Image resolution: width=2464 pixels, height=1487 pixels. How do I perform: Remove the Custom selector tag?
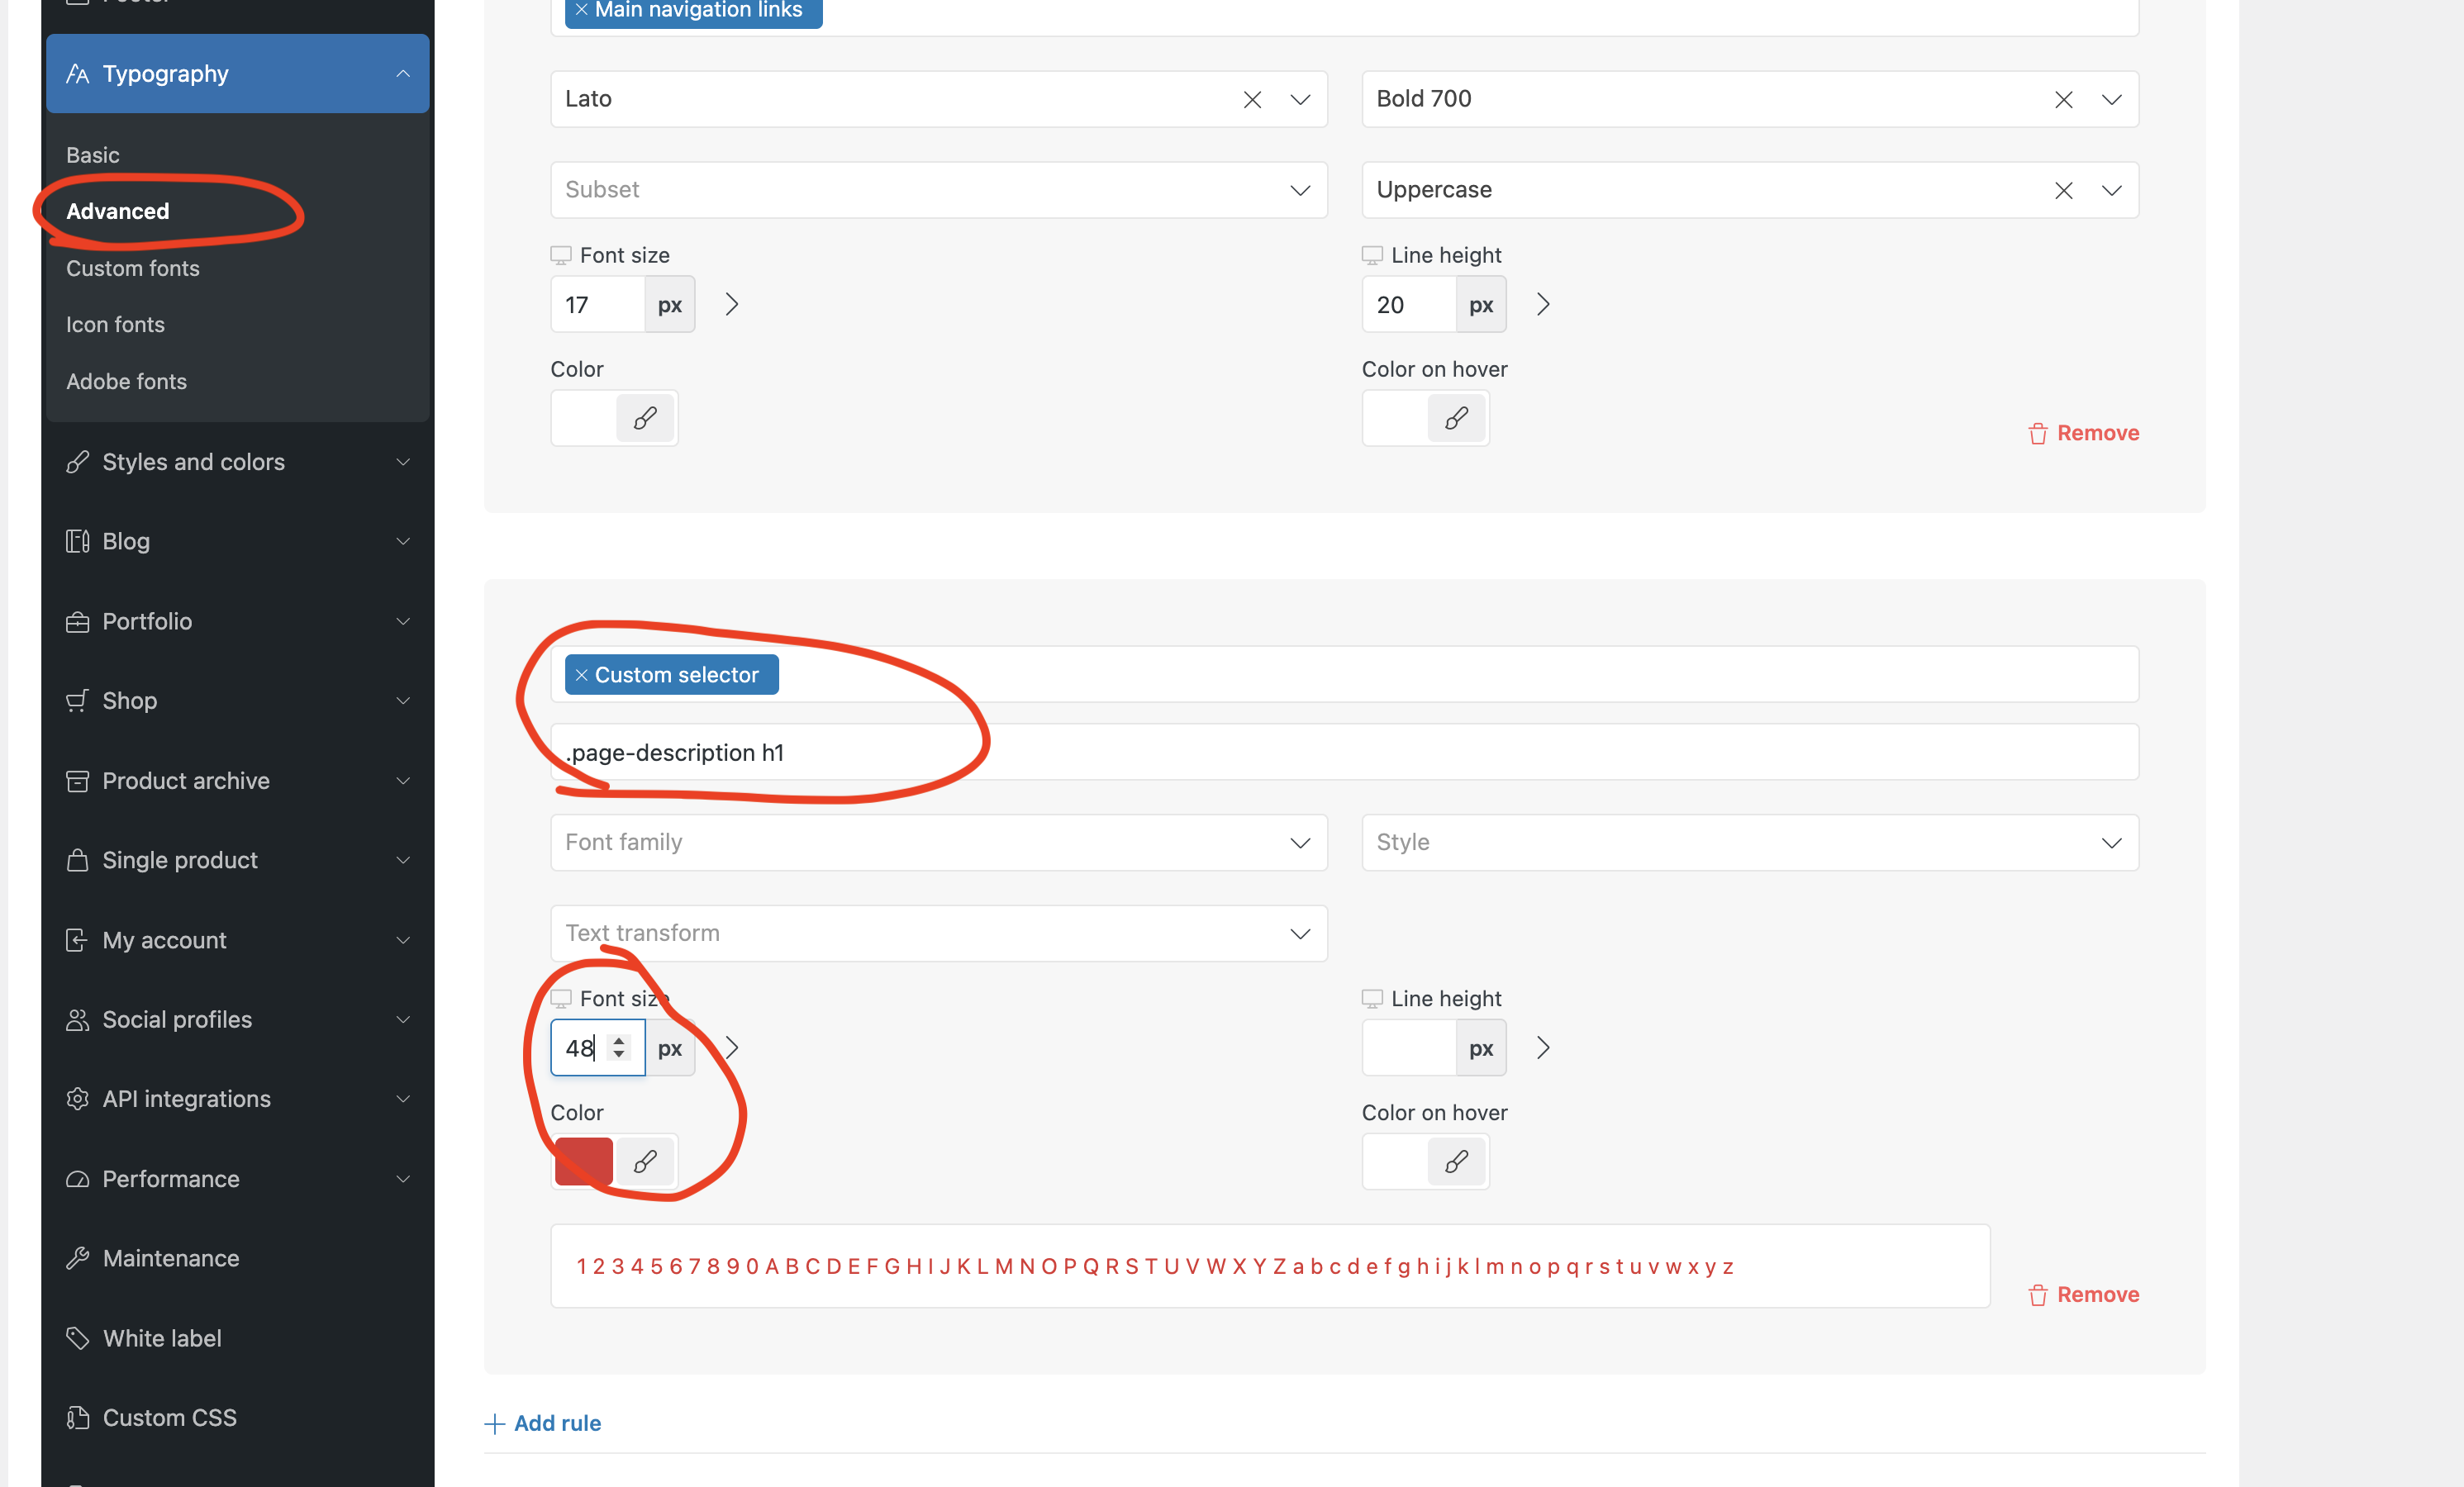click(581, 675)
